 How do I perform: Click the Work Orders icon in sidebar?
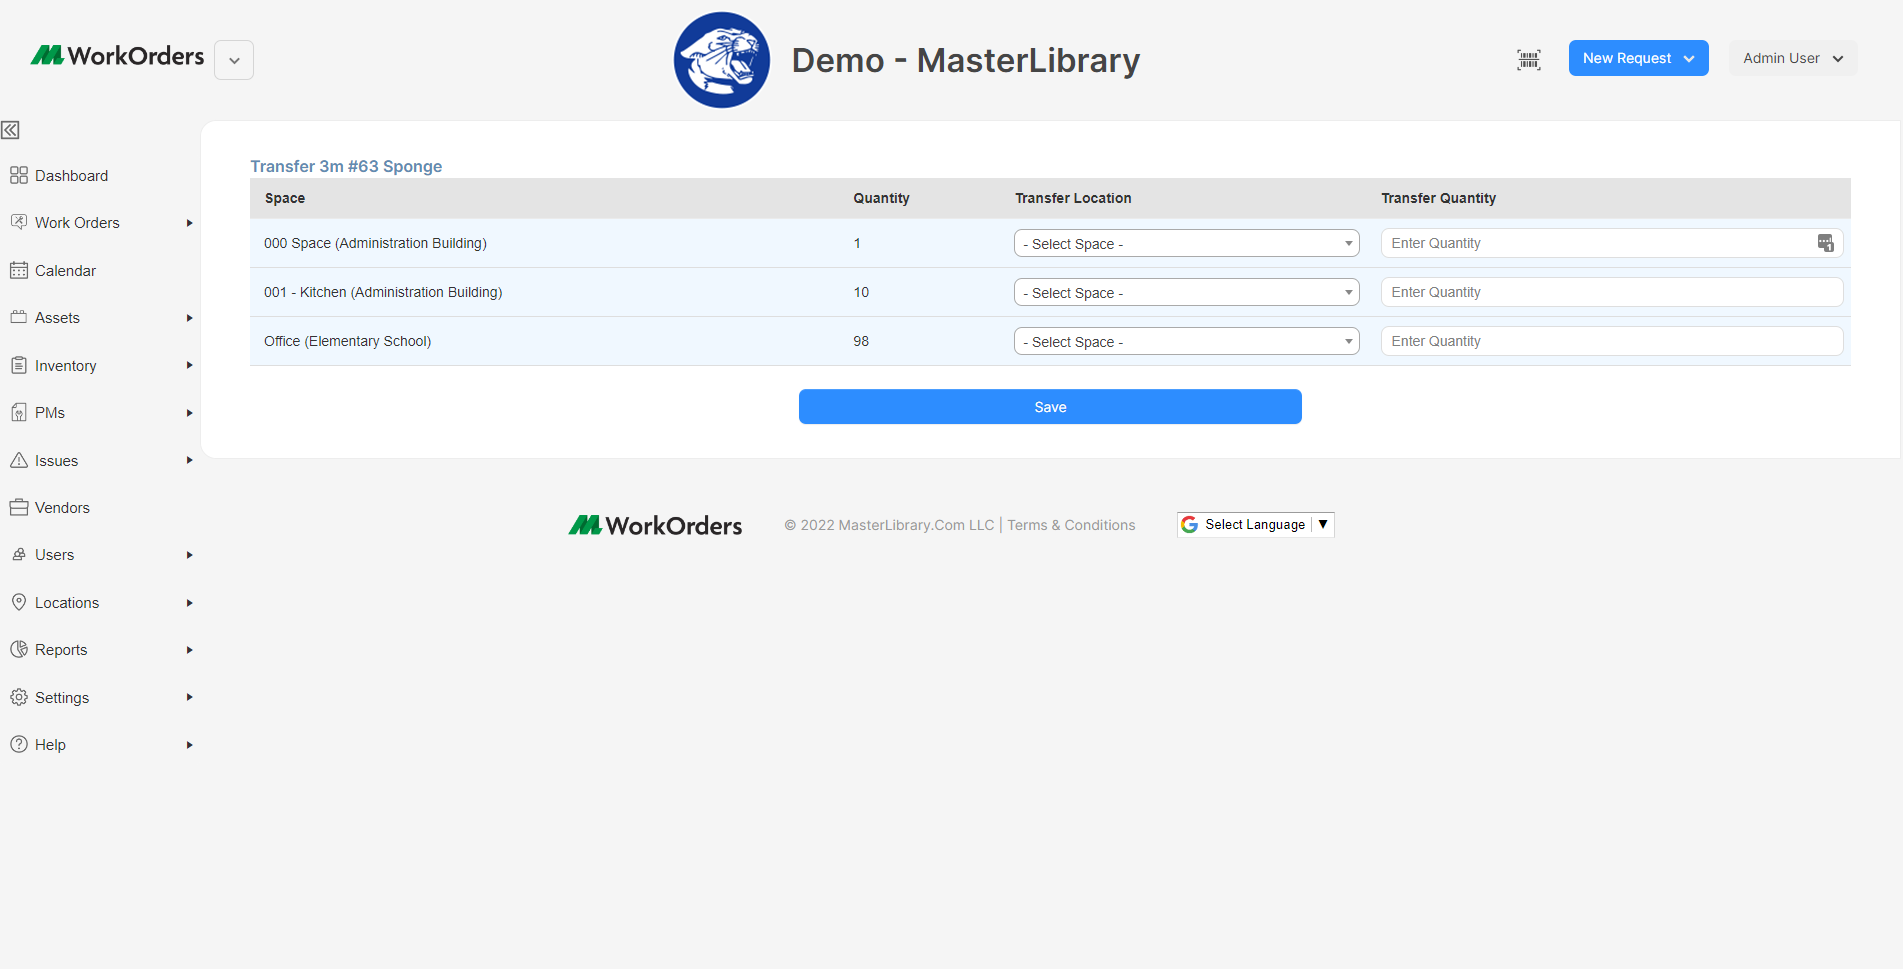point(18,222)
